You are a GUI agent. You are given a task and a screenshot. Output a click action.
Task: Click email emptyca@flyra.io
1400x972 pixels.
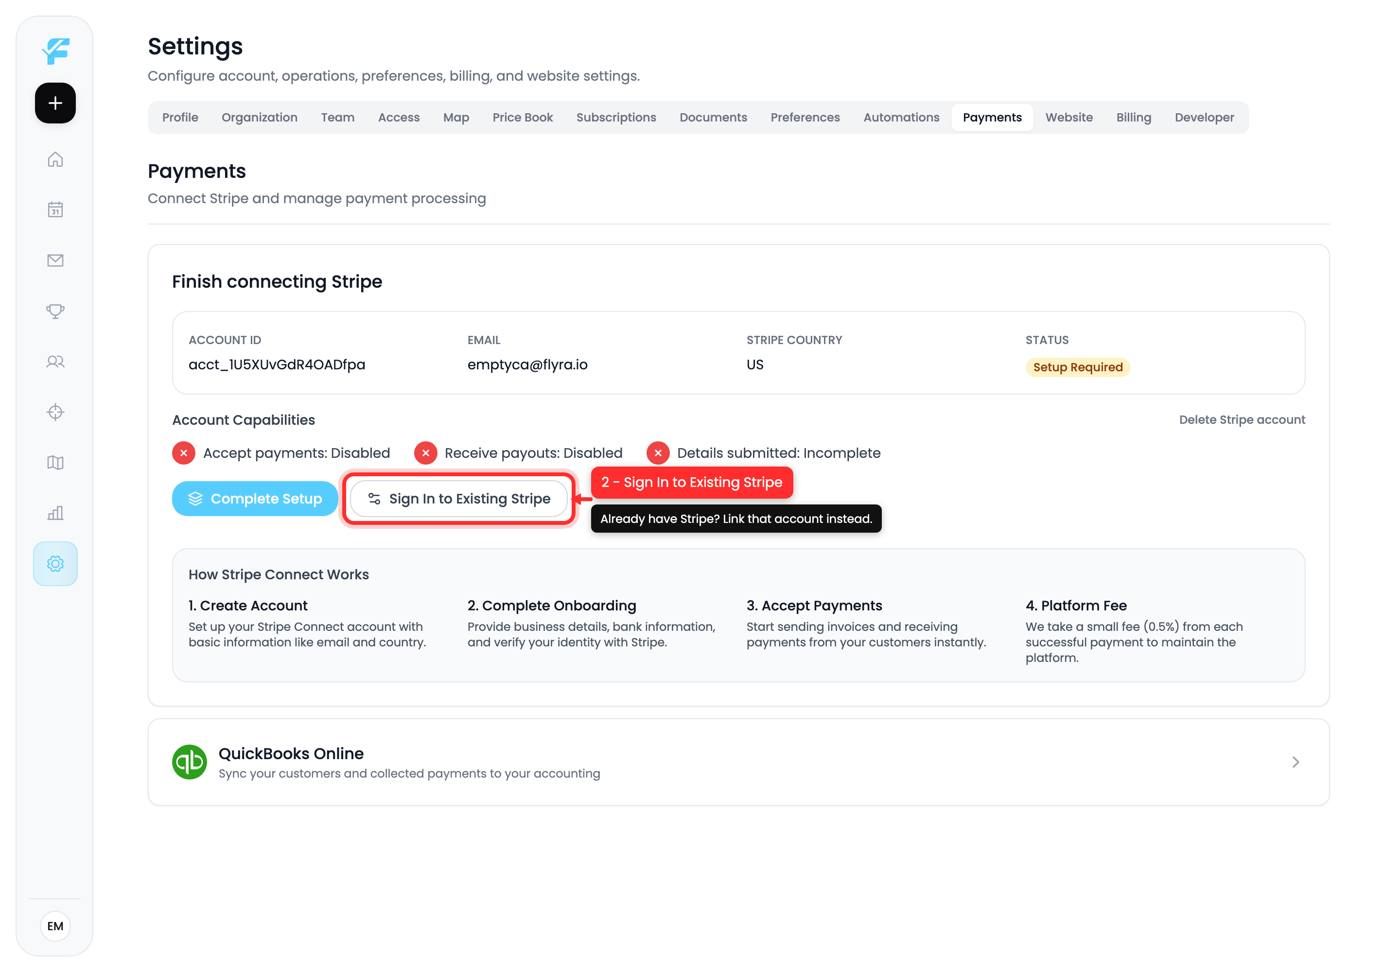(x=527, y=365)
